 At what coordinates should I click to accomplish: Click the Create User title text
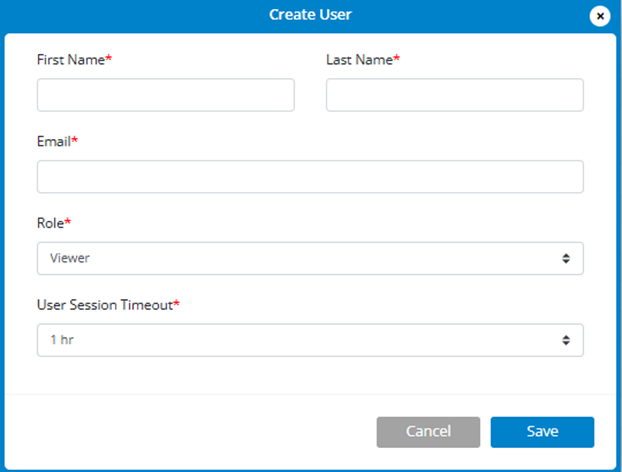310,15
